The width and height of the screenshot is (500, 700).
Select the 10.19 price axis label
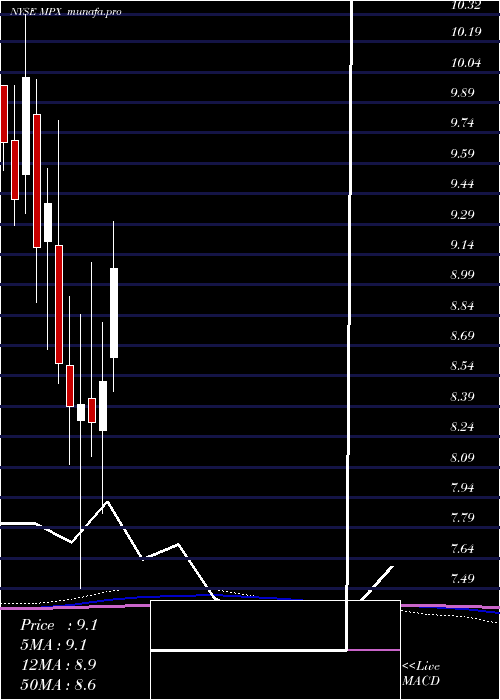point(467,32)
